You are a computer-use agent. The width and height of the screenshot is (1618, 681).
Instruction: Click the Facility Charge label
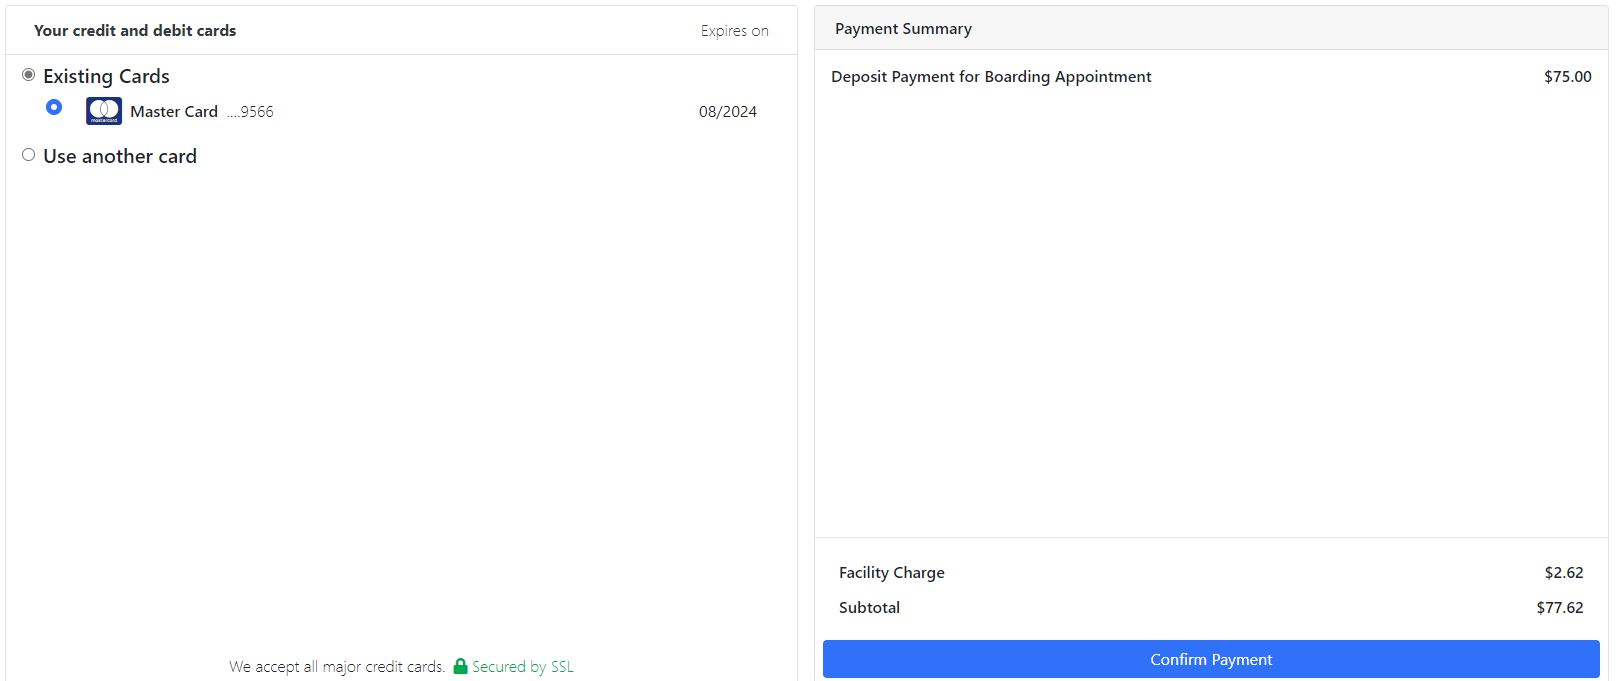pos(892,573)
